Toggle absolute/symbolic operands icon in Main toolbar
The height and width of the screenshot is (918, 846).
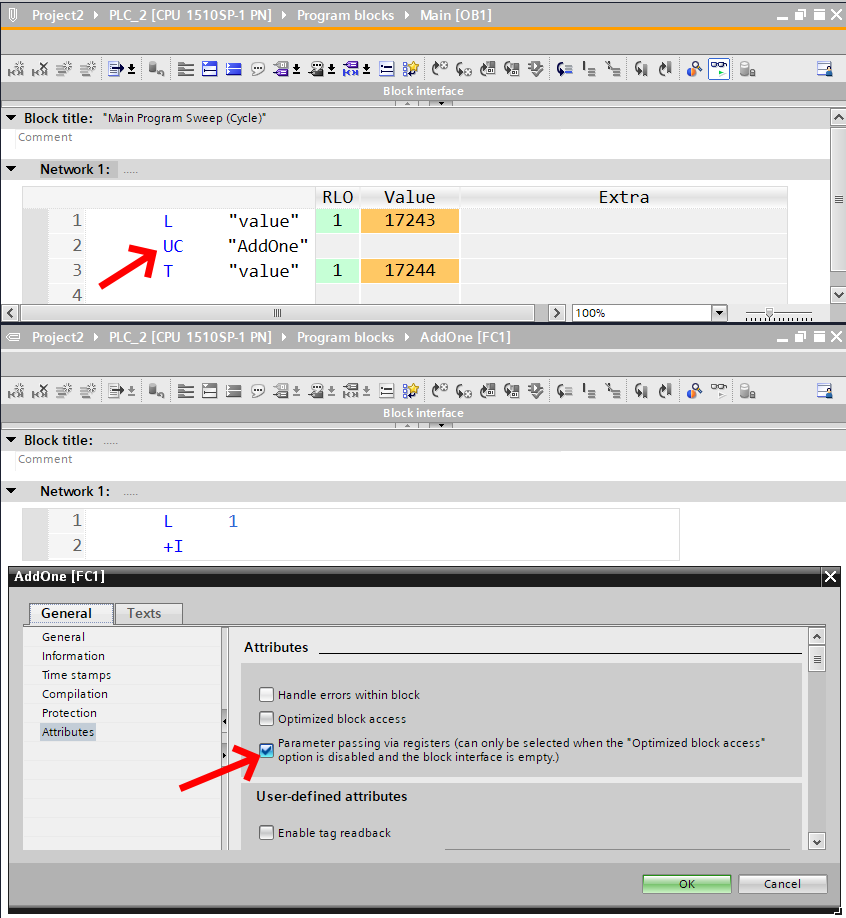tap(282, 70)
